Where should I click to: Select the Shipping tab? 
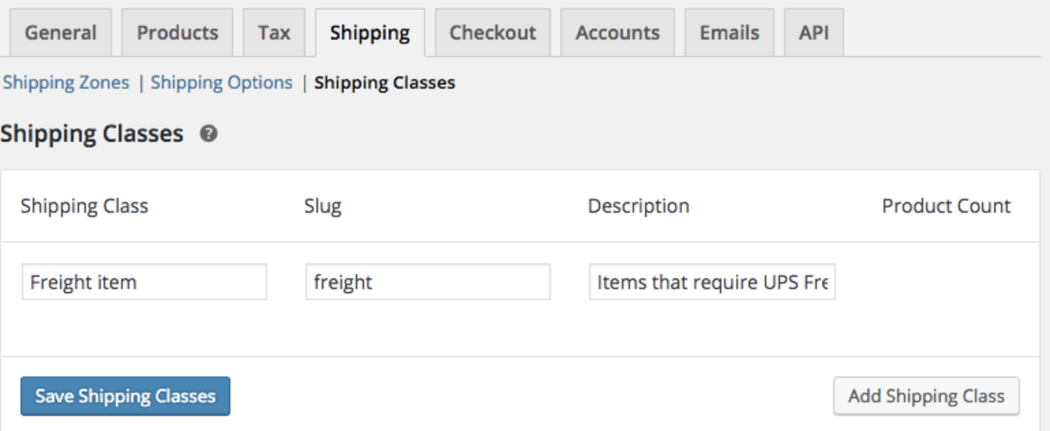tap(369, 32)
